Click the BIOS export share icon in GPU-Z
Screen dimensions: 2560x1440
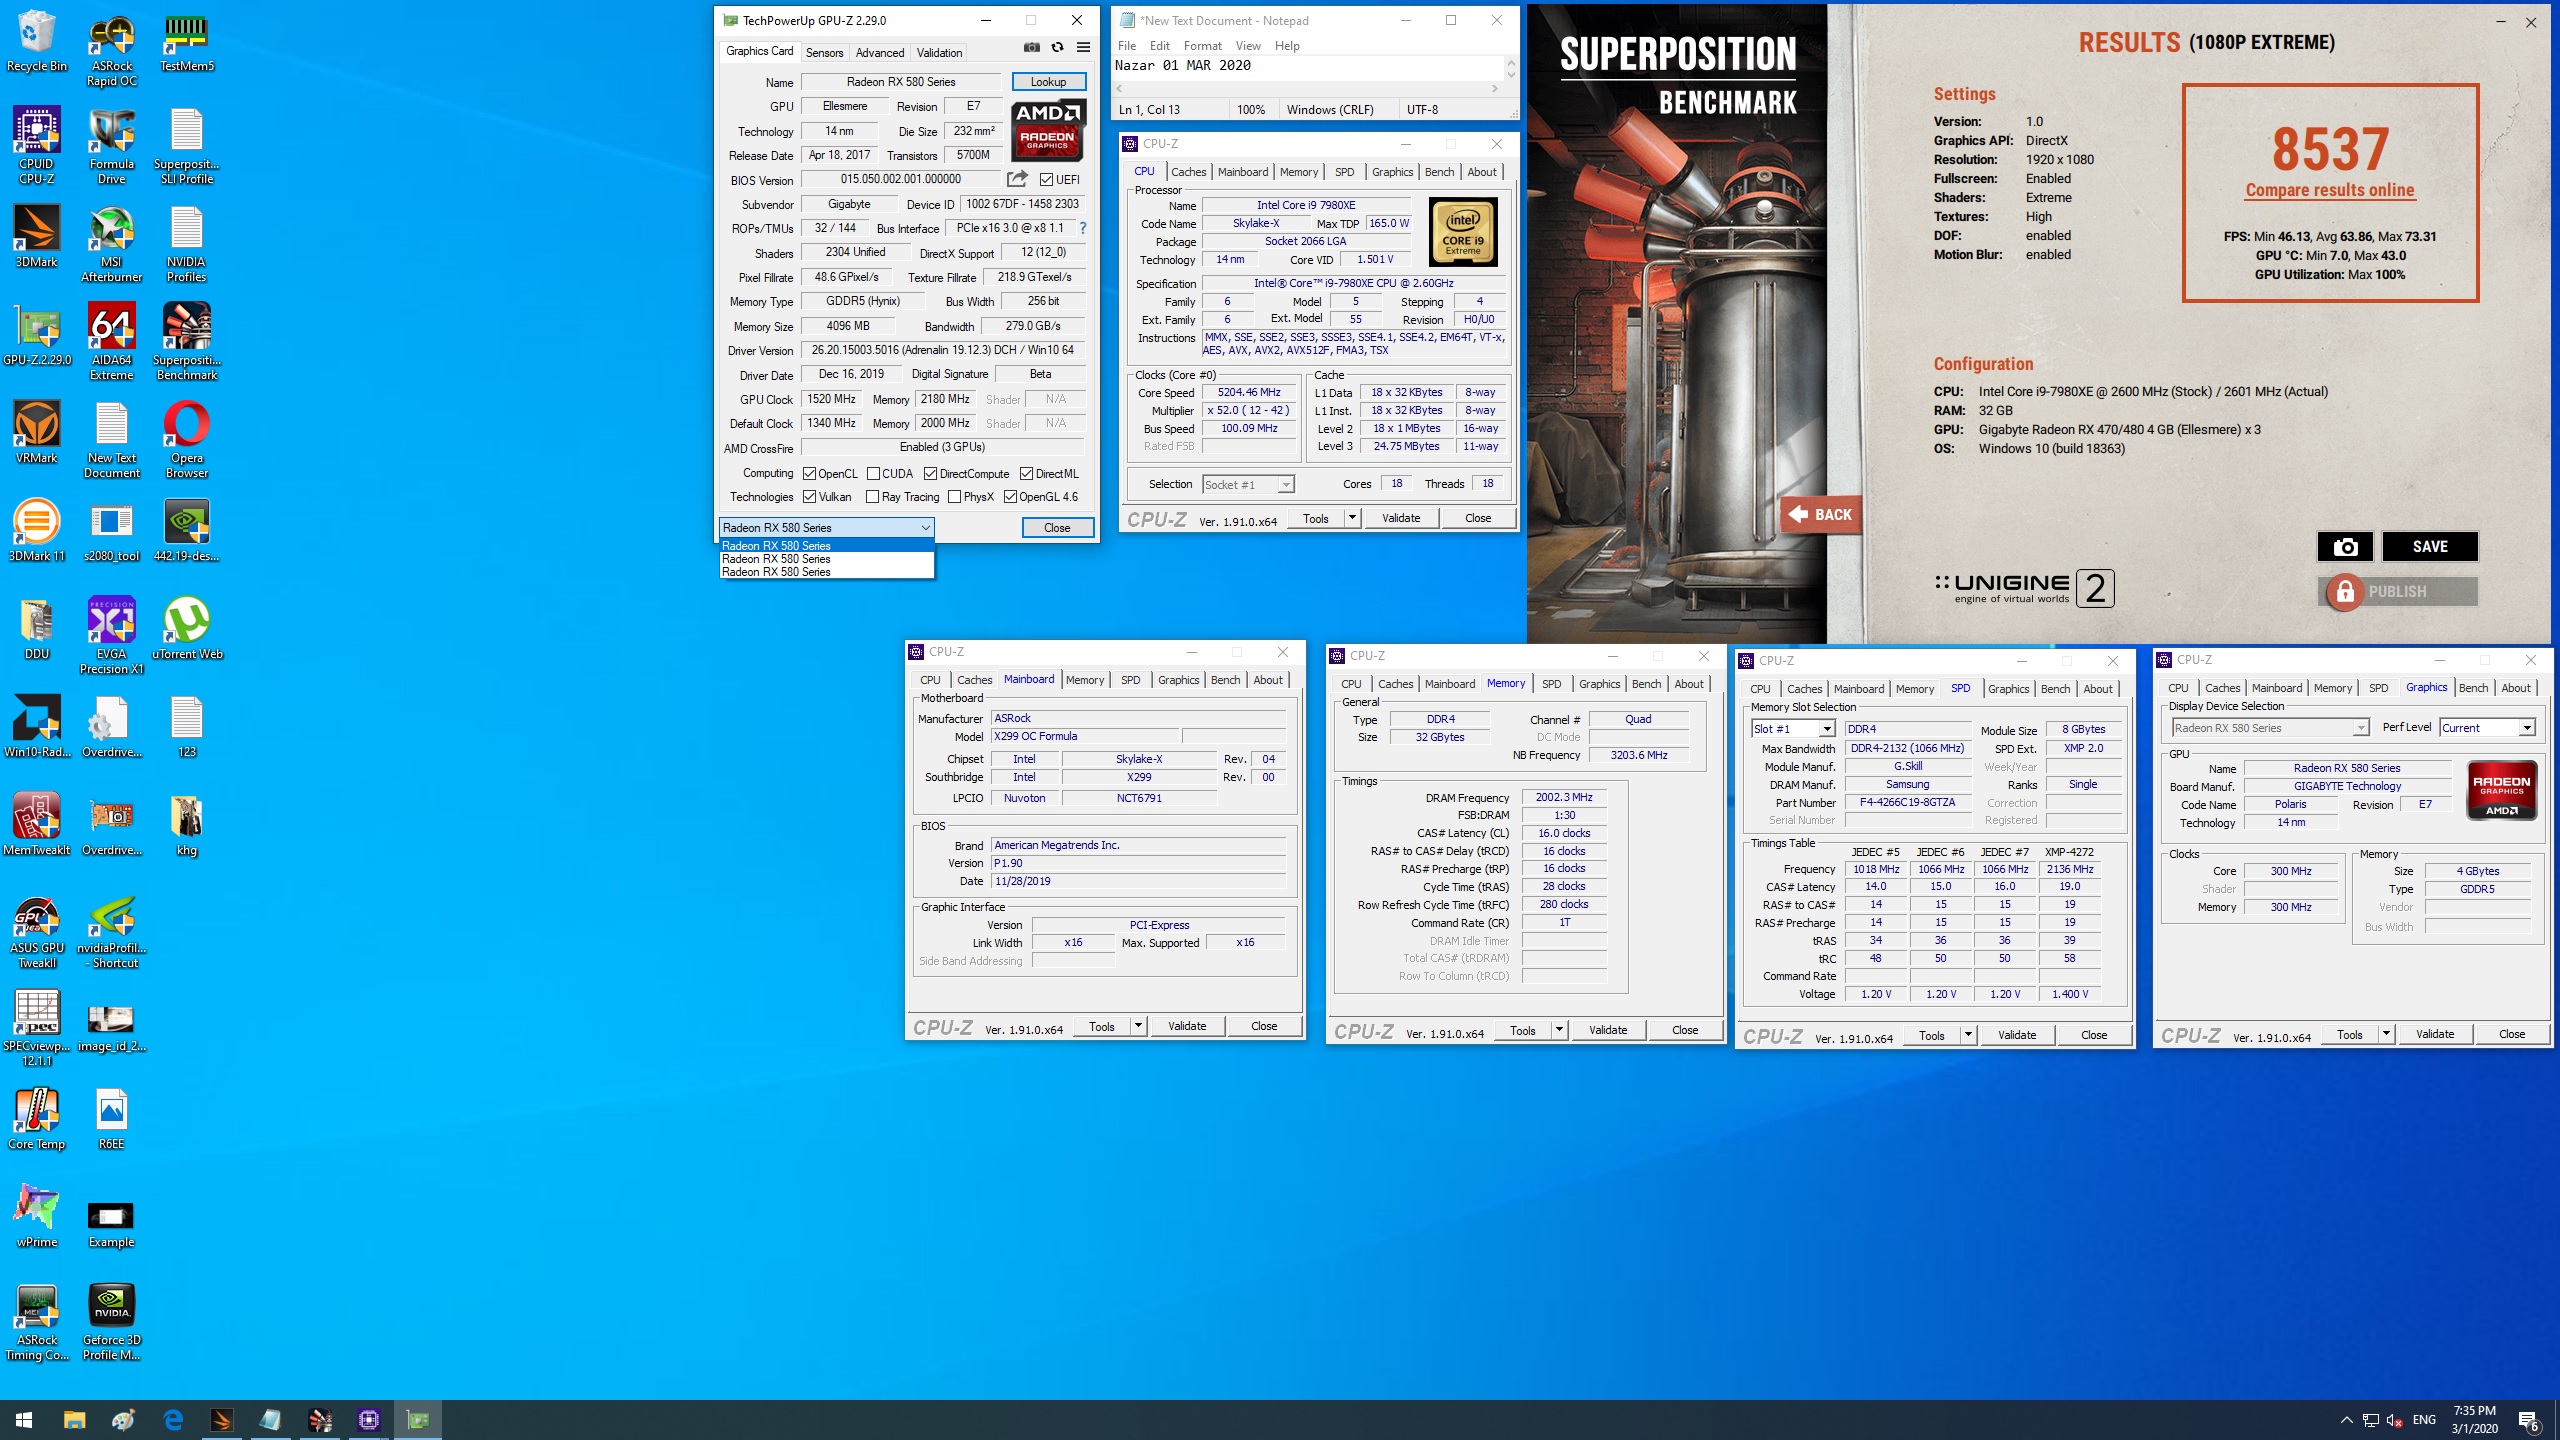pyautogui.click(x=1017, y=179)
